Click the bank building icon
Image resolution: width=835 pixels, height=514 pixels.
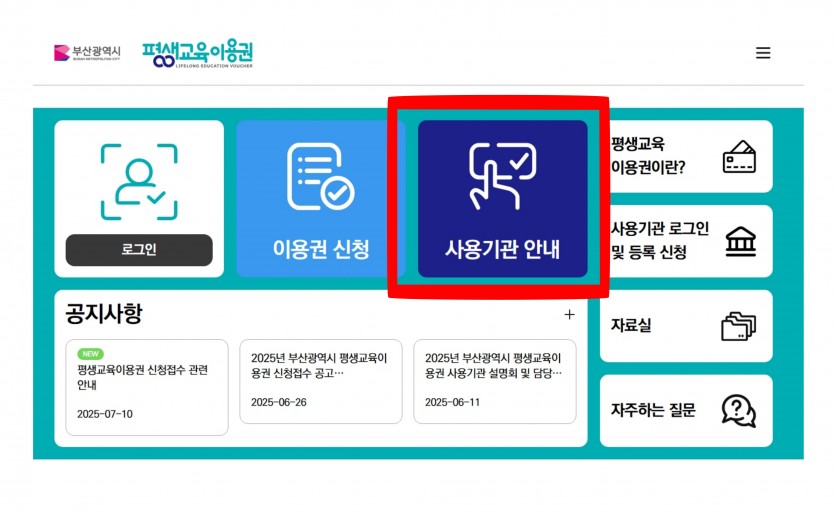tap(741, 241)
